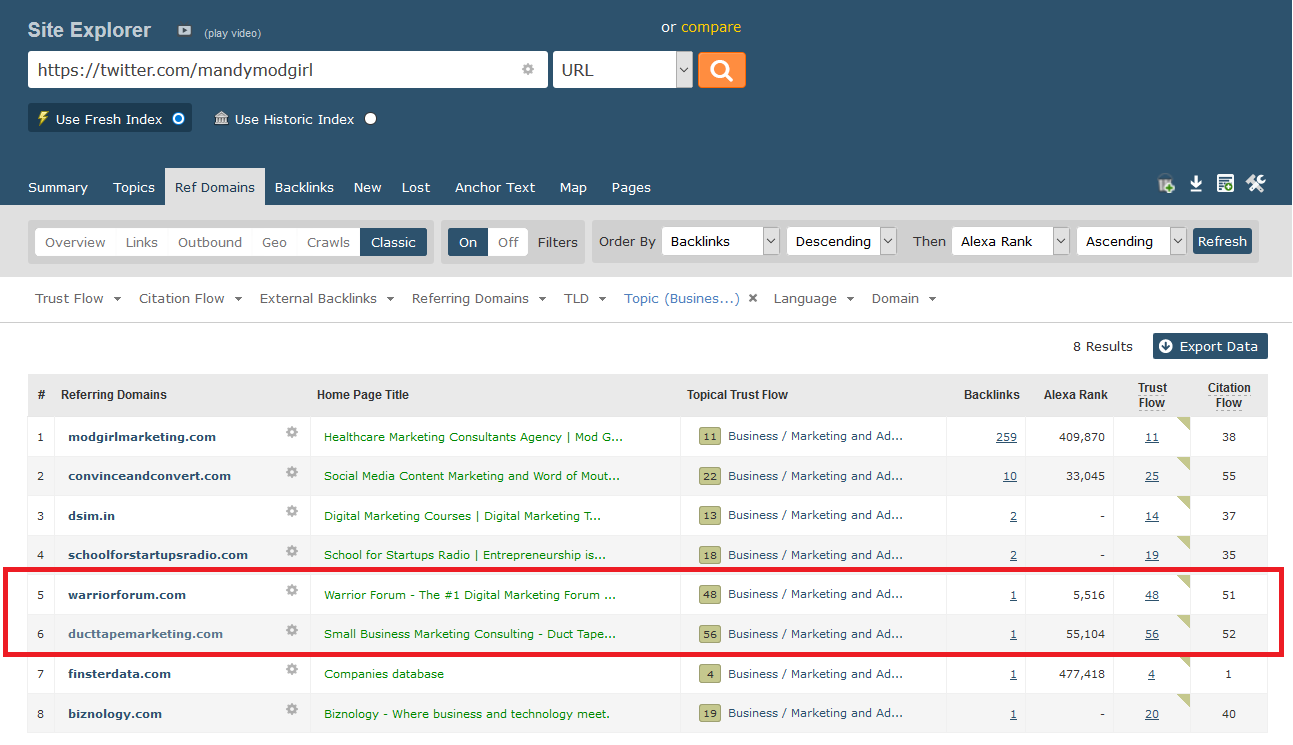Viewport: 1293px width, 745px height.
Task: Sort by Alexa Rank column header
Action: pyautogui.click(x=1075, y=395)
